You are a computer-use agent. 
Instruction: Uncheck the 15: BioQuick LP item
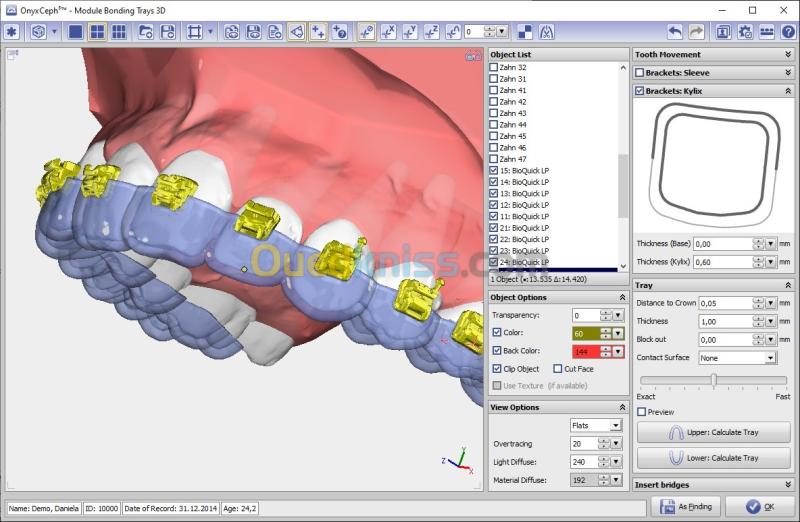point(493,170)
